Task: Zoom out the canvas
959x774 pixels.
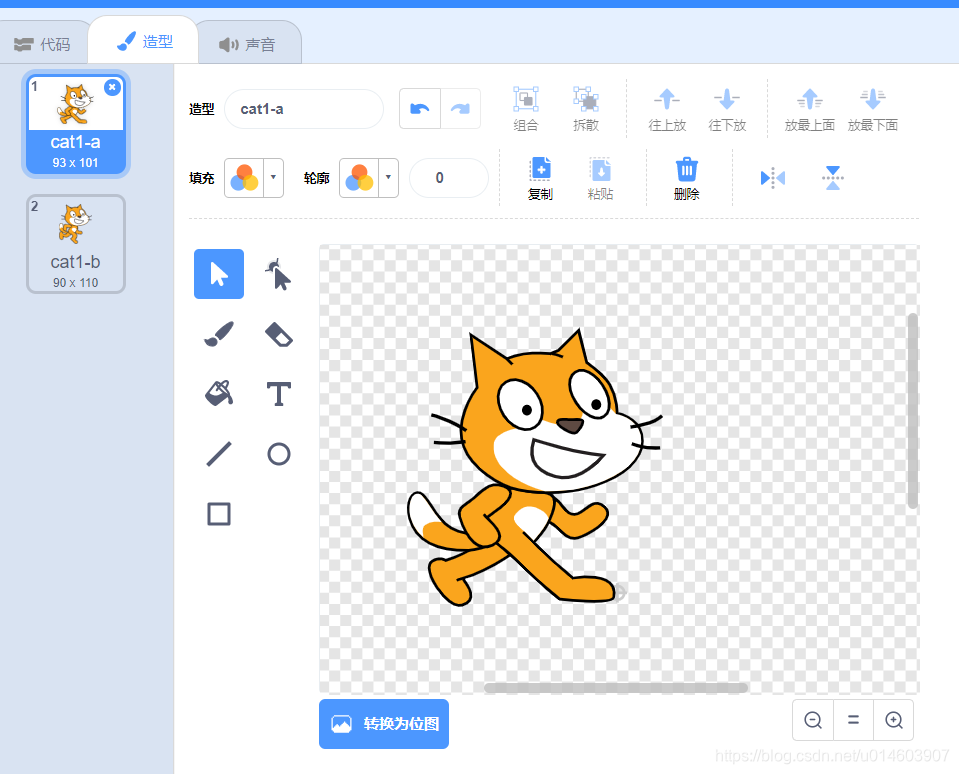Action: (813, 720)
